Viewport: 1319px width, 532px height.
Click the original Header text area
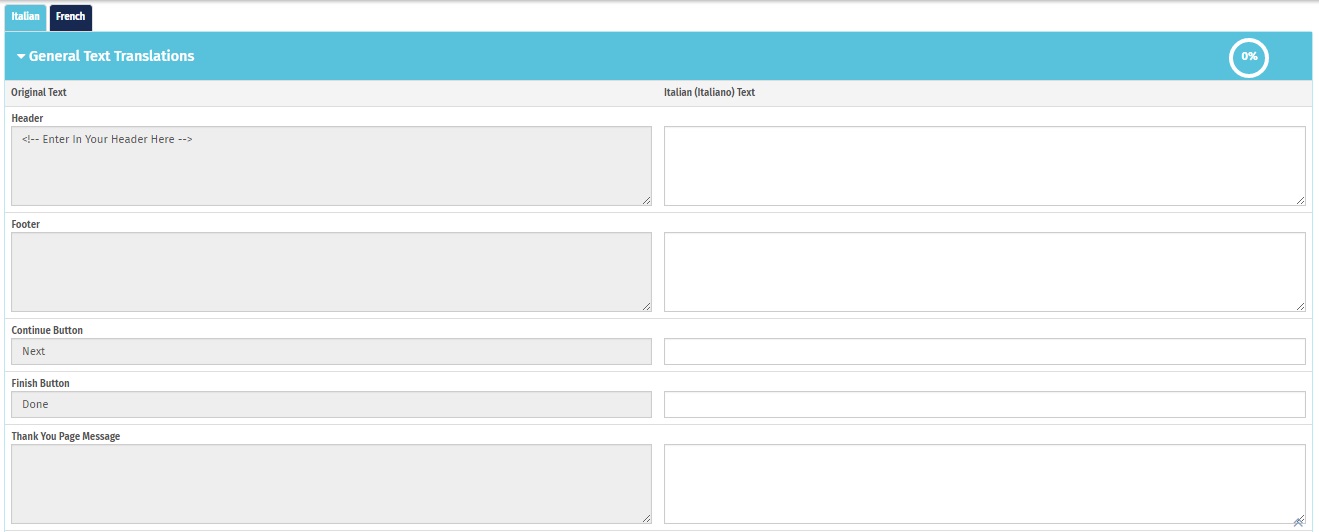pos(331,166)
